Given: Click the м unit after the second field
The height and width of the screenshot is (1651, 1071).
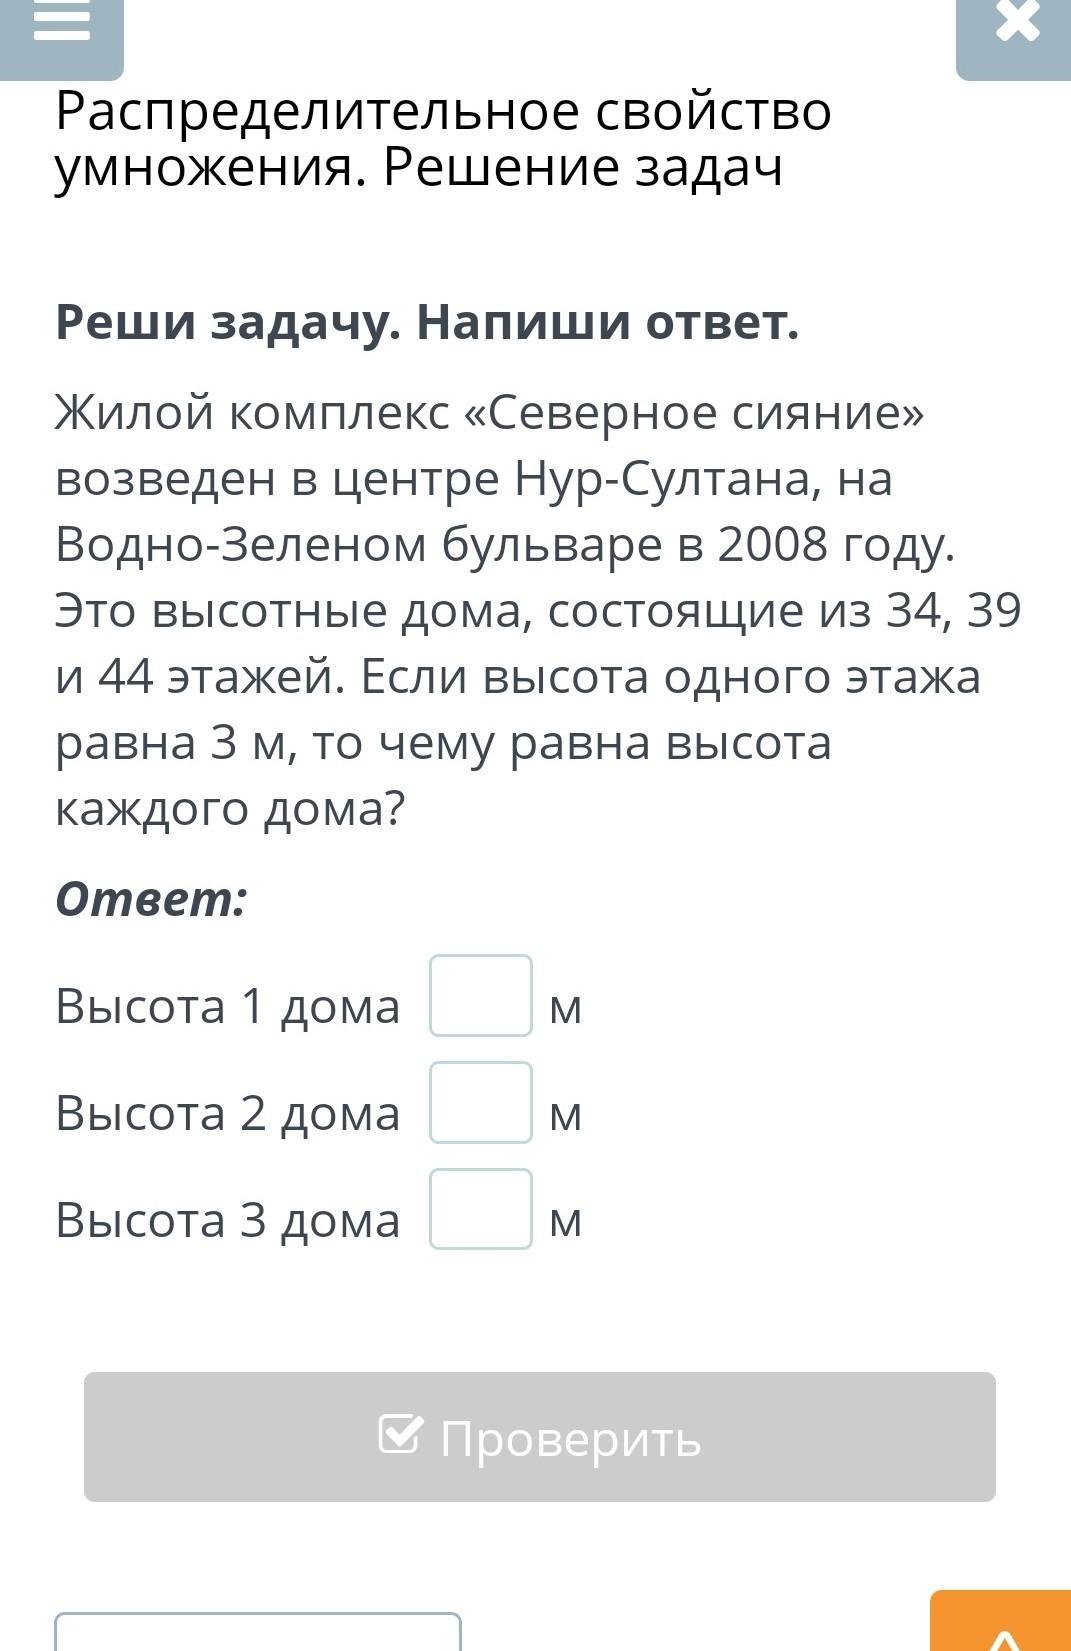Looking at the screenshot, I should (566, 1115).
